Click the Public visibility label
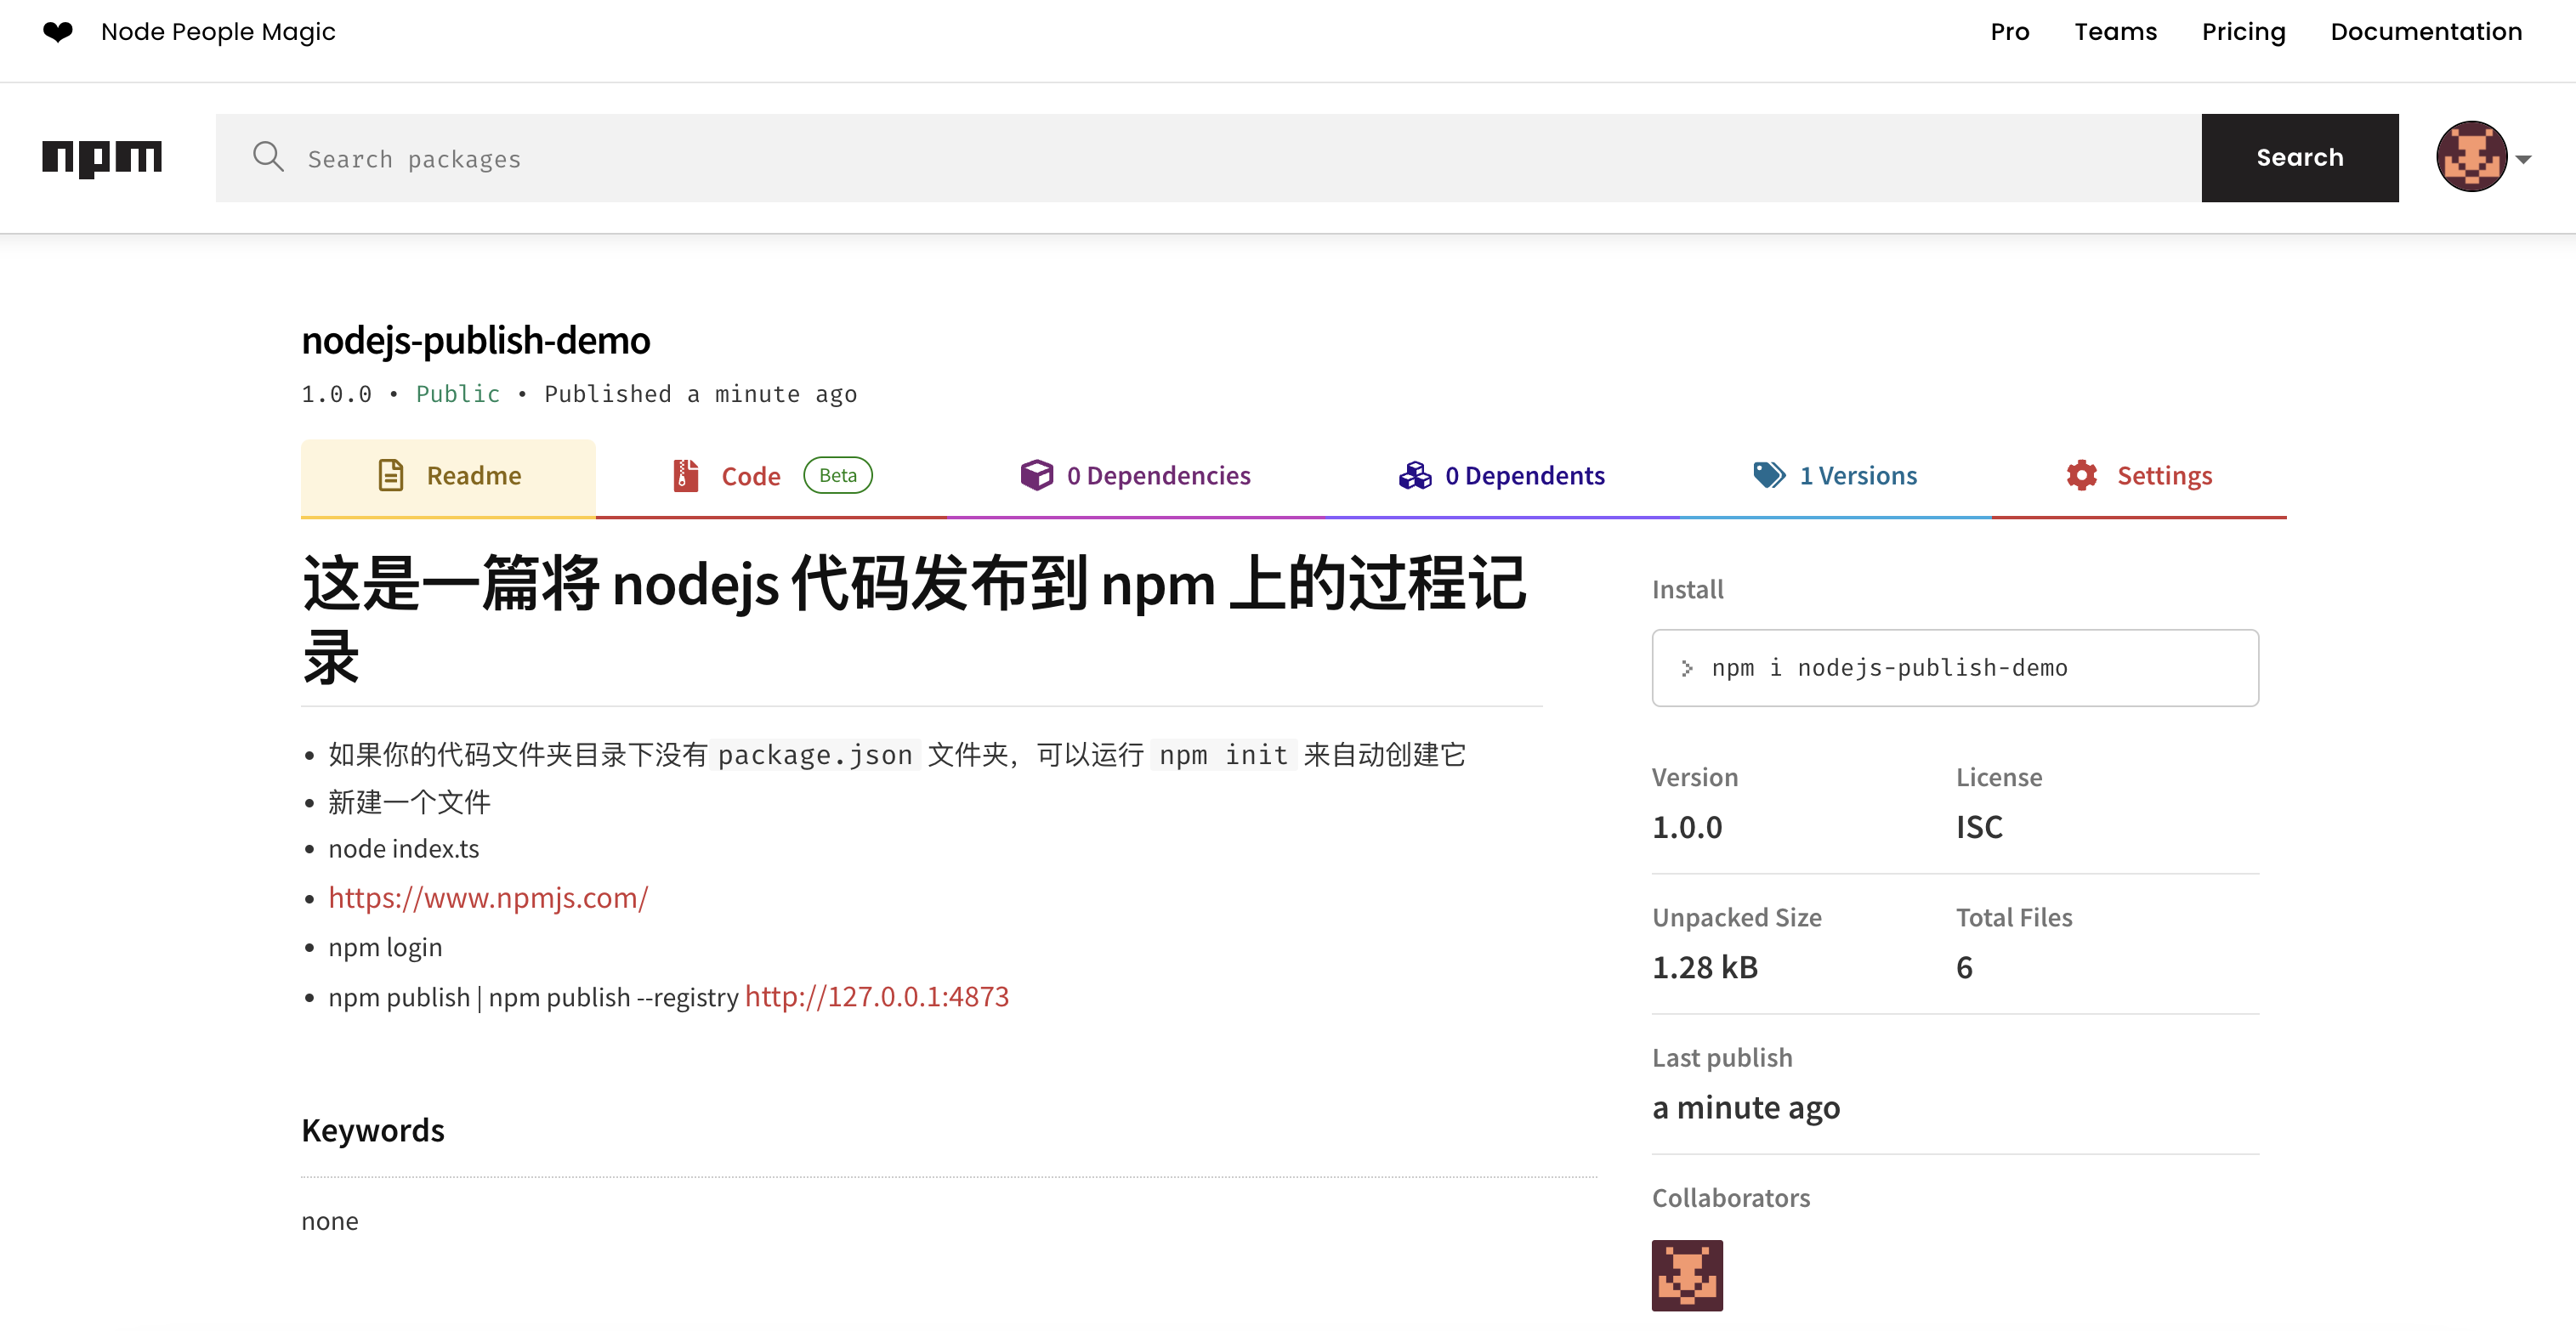The image size is (2576, 1331). tap(458, 394)
